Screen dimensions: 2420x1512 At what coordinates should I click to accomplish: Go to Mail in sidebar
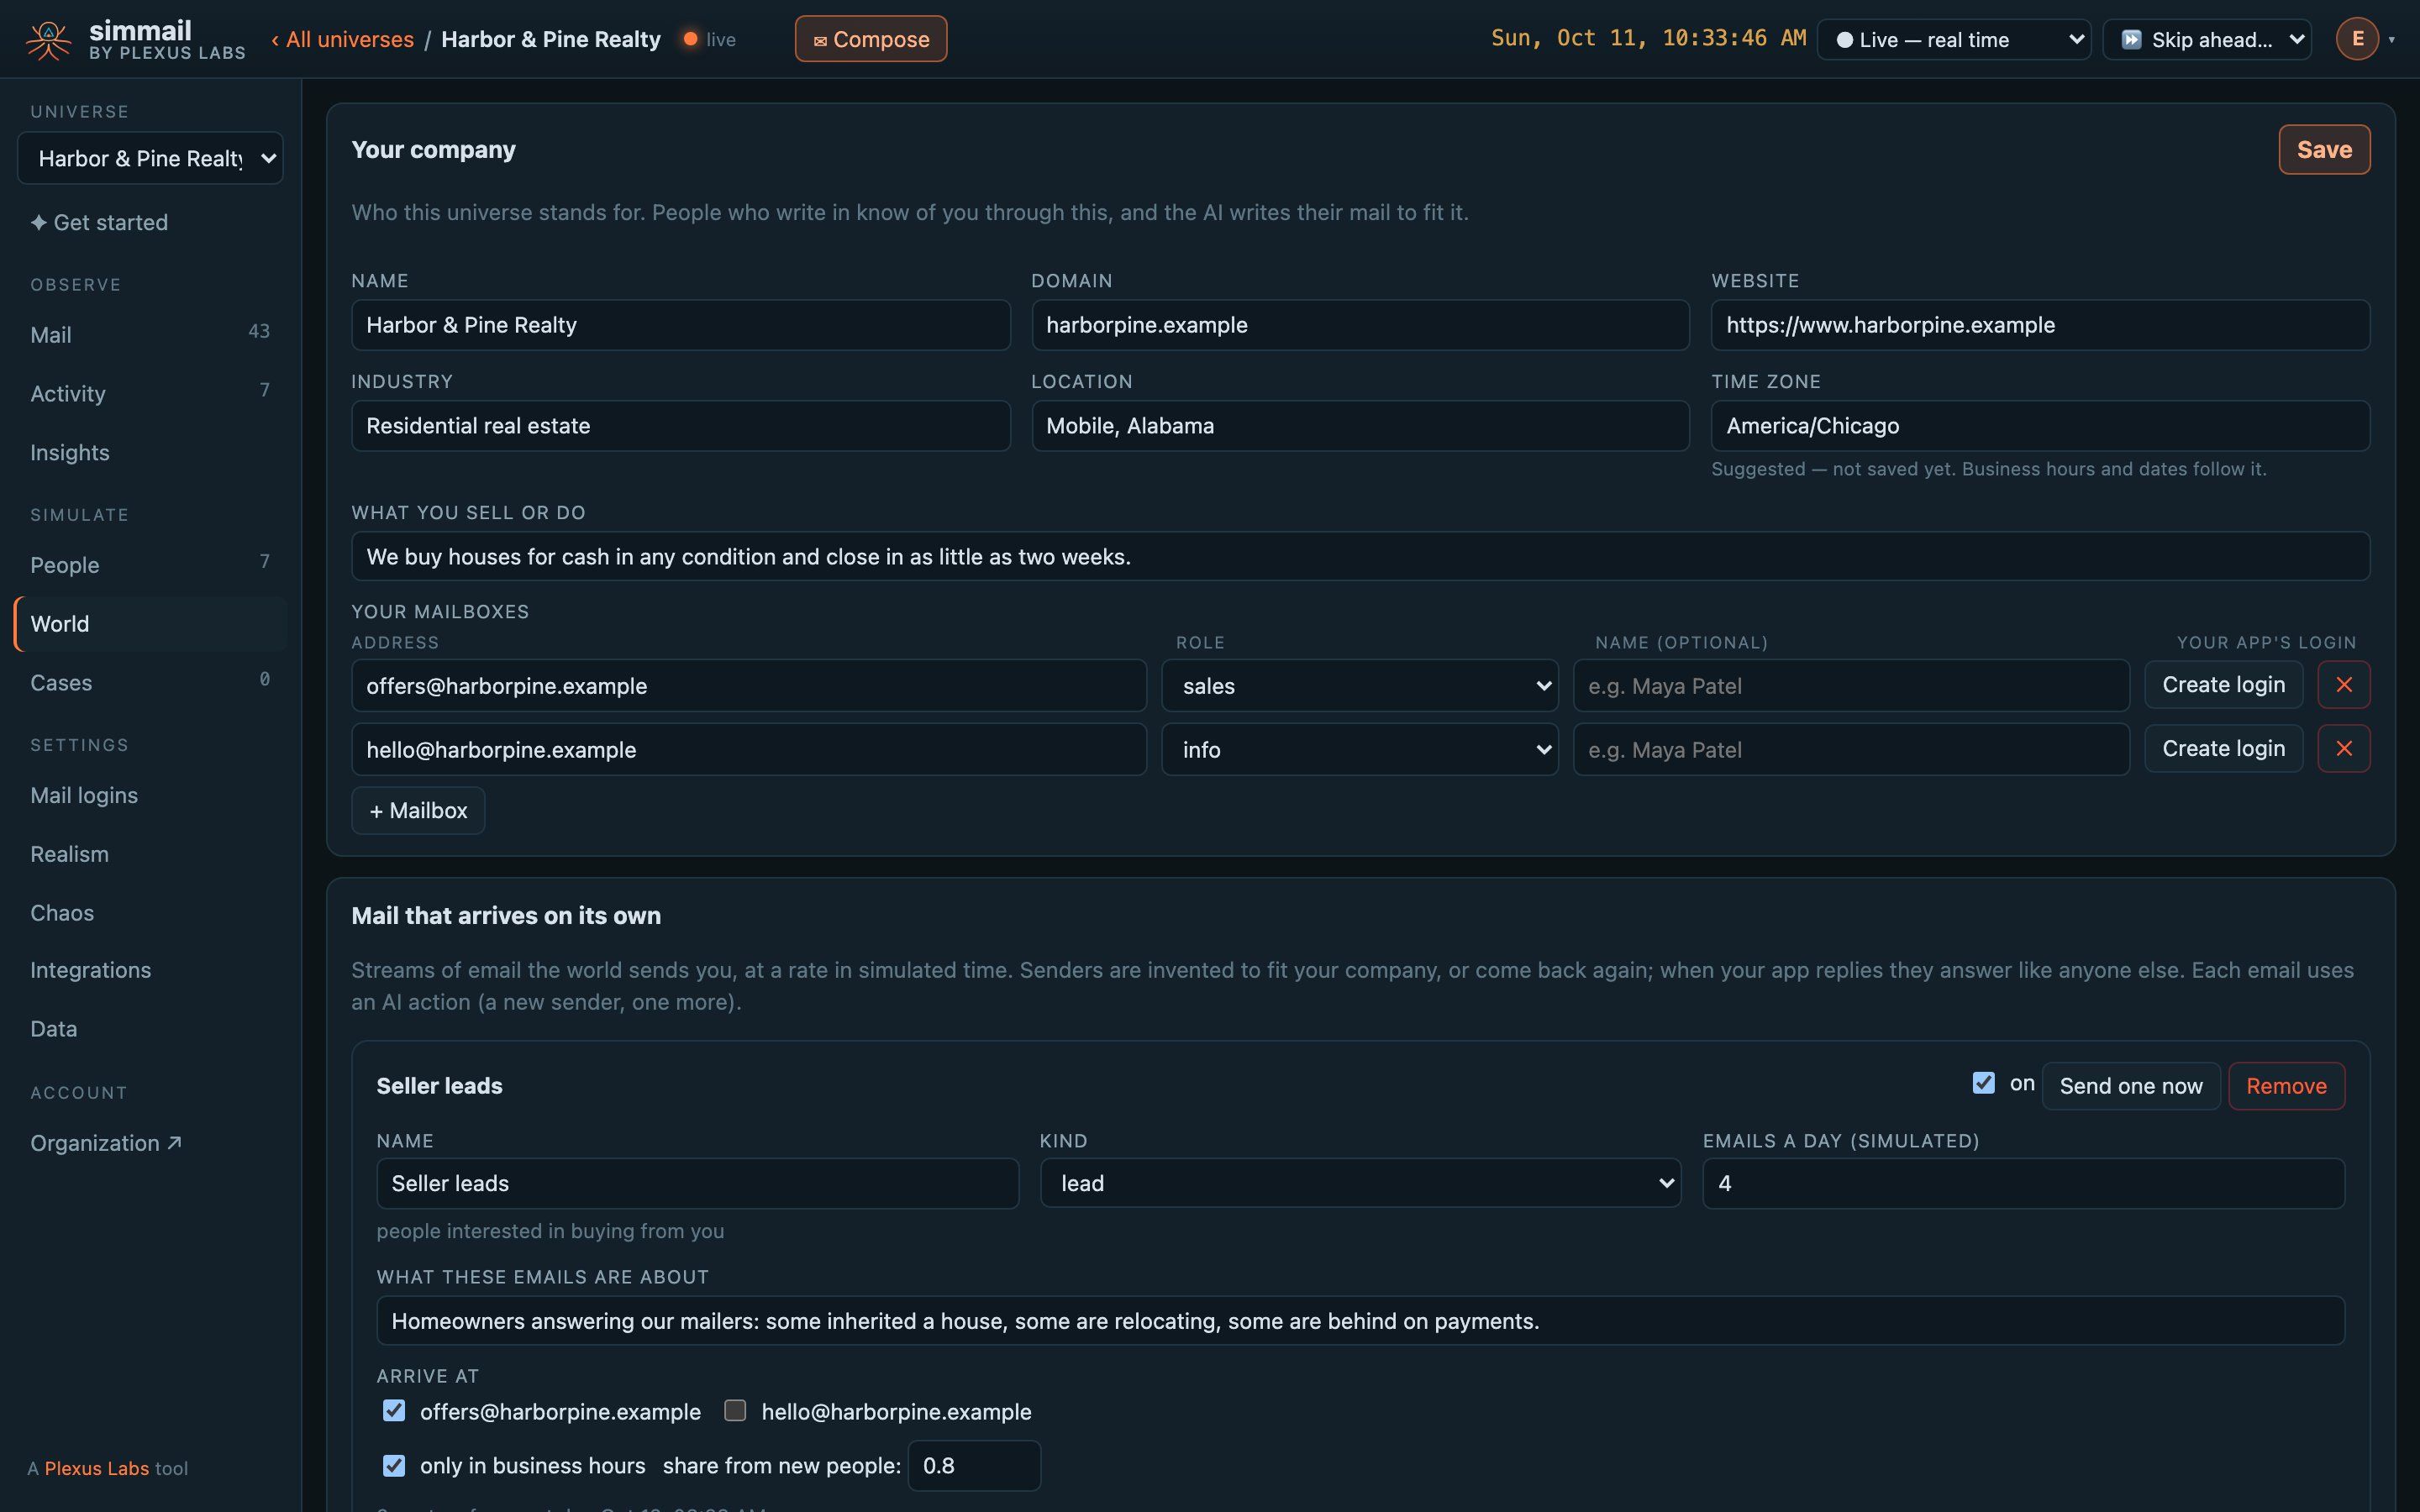[x=150, y=335]
